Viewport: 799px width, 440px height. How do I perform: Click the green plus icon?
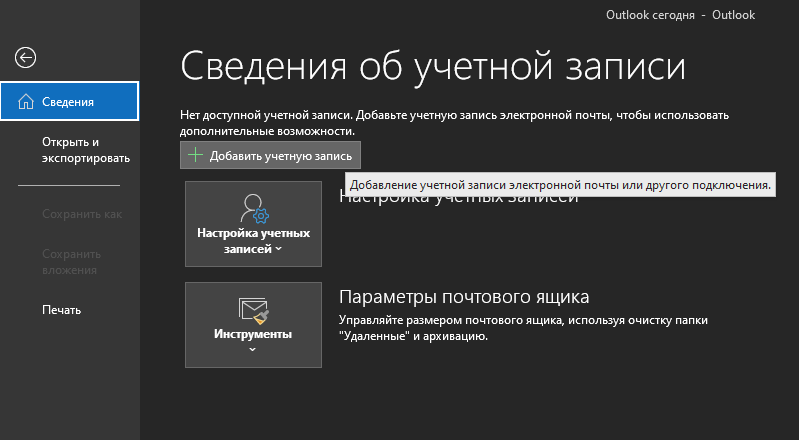coord(195,156)
